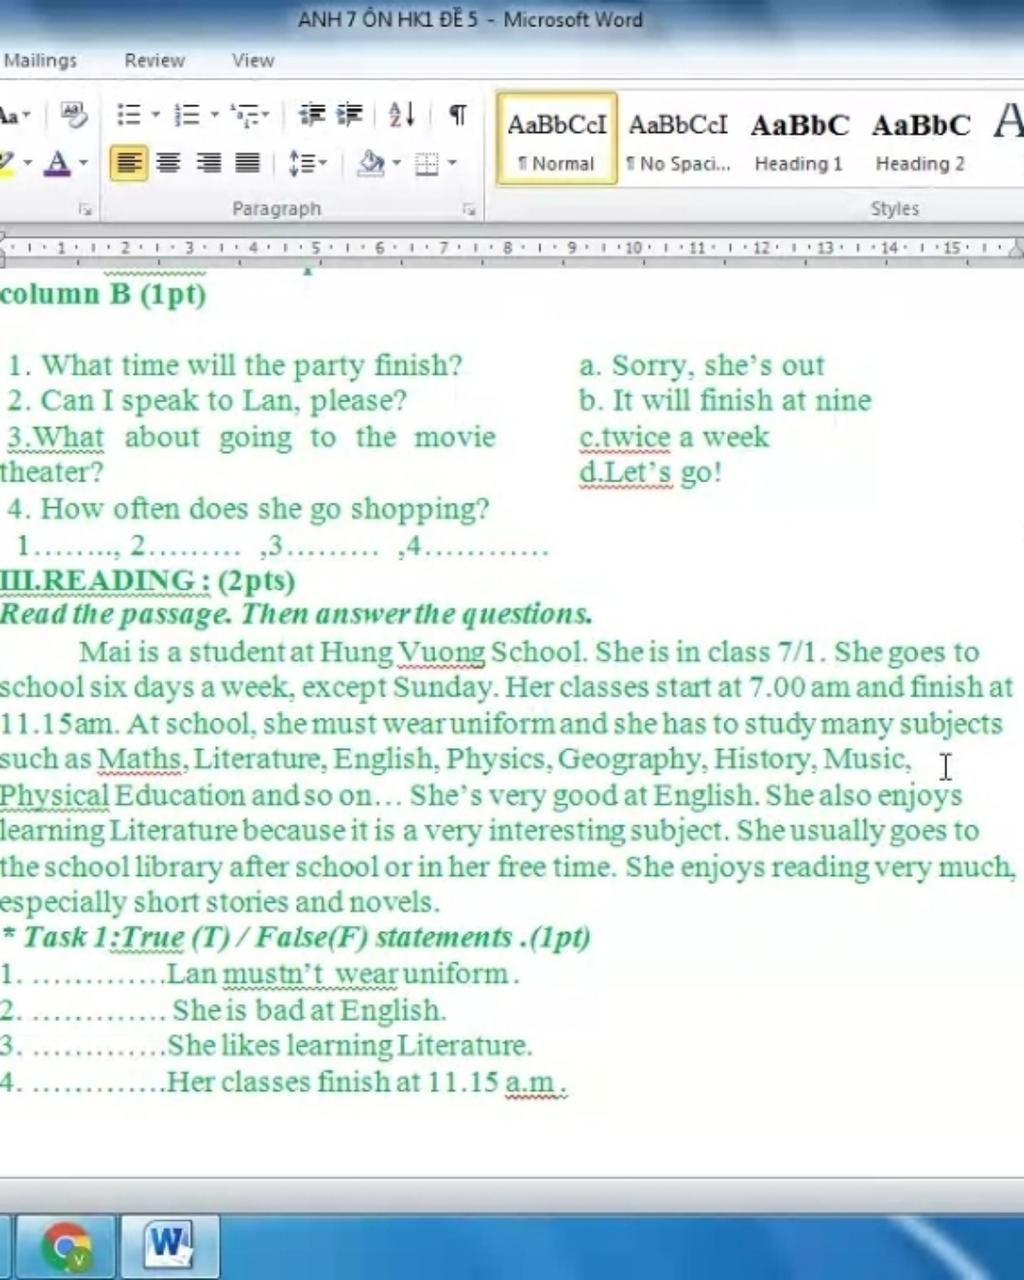This screenshot has height=1280, width=1024.
Task: Open the Mailings ribbon tab
Action: pyautogui.click(x=40, y=60)
